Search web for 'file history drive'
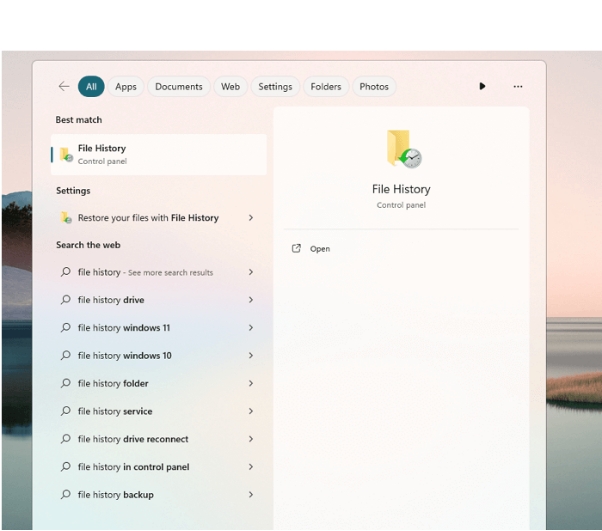 coord(111,299)
